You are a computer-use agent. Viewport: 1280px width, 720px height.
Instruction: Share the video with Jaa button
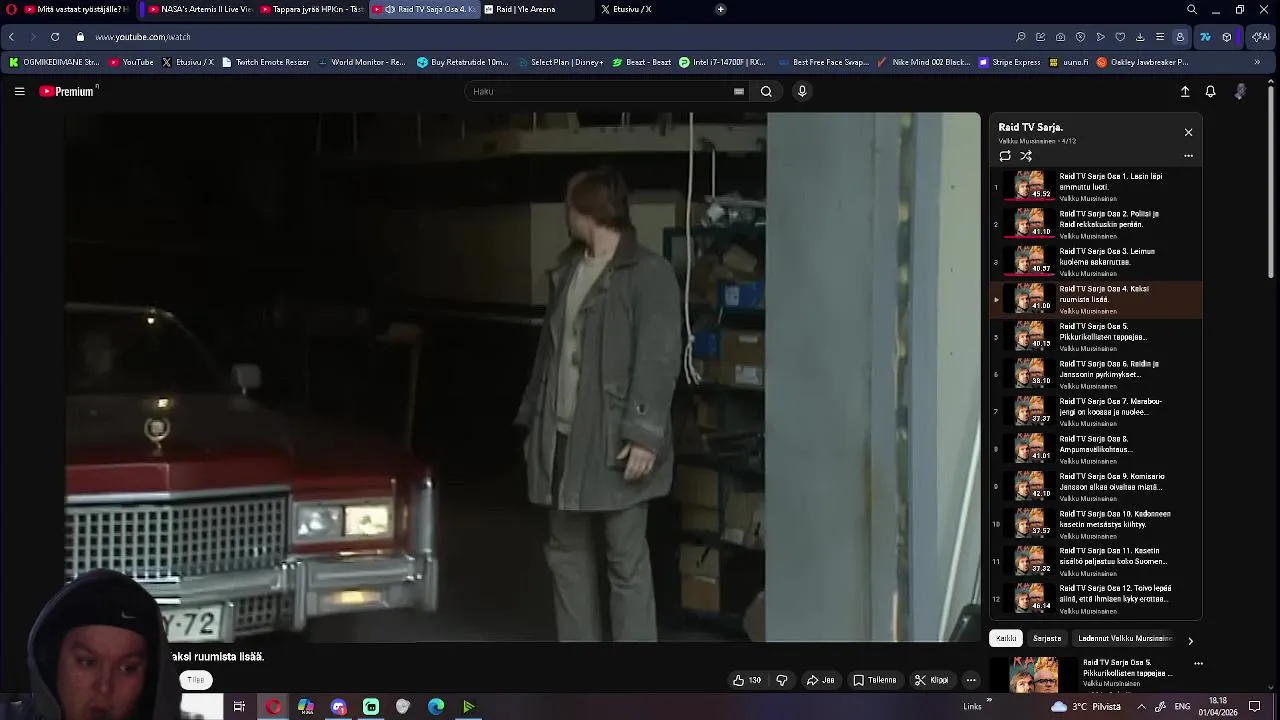pyautogui.click(x=821, y=680)
